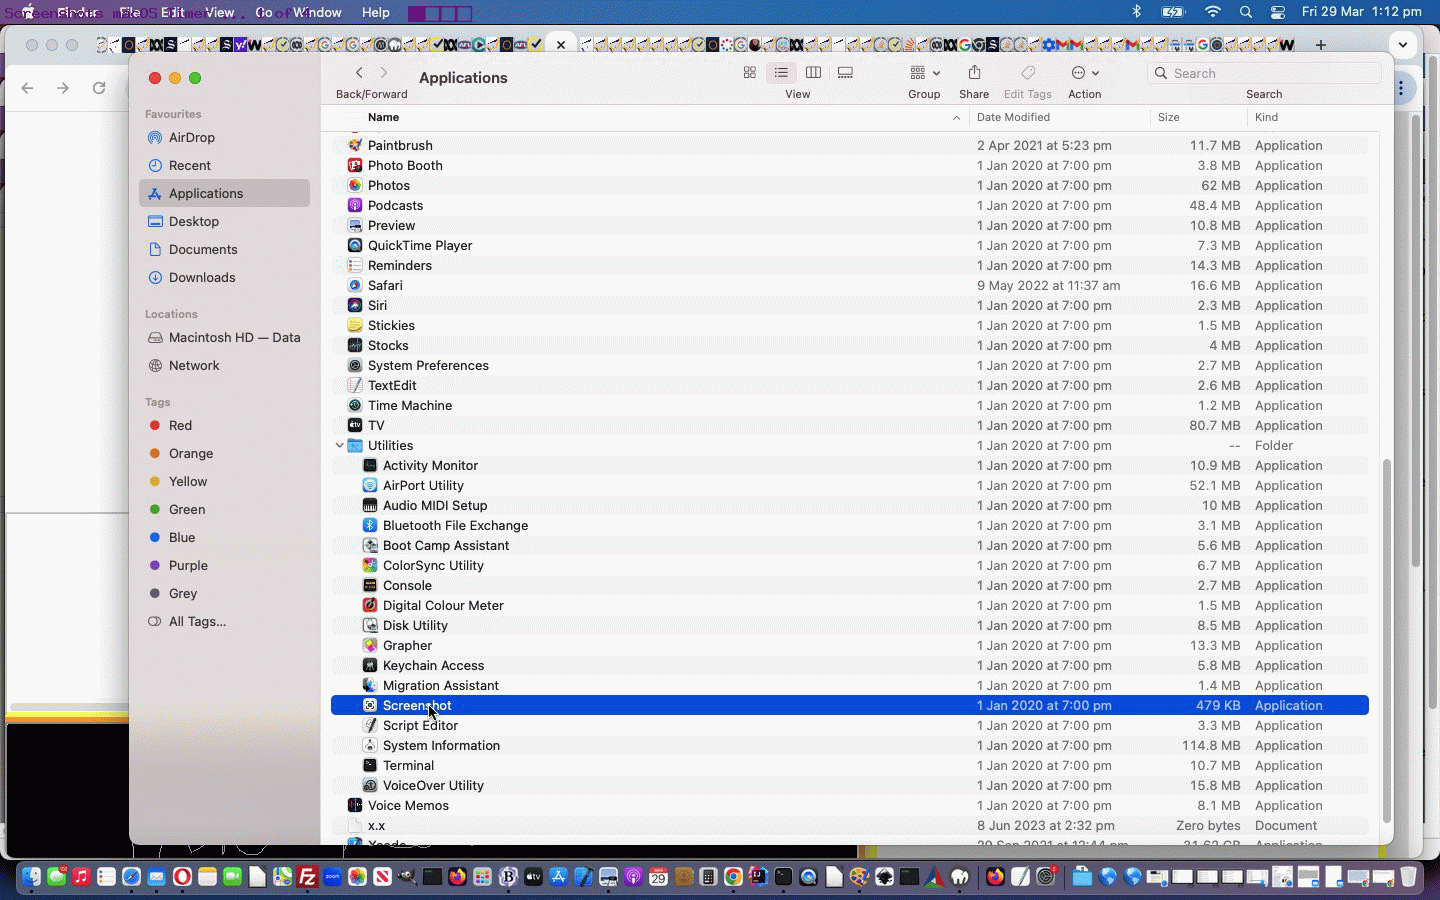Select the Keychain Access icon
The width and height of the screenshot is (1440, 900).
pyautogui.click(x=369, y=665)
